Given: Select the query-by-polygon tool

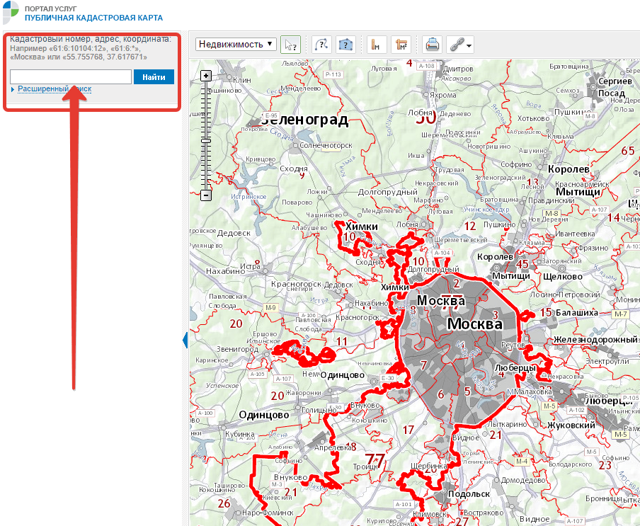Looking at the screenshot, I should tap(345, 44).
